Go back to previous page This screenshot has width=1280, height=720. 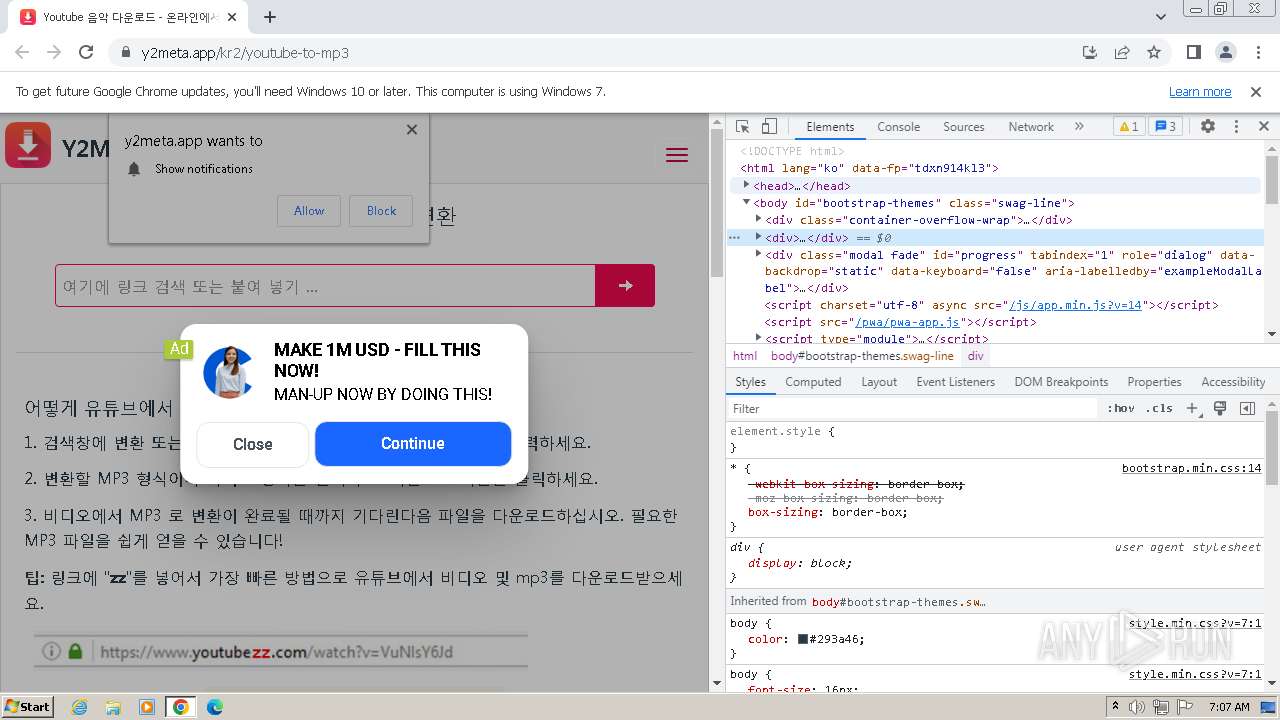click(x=22, y=52)
